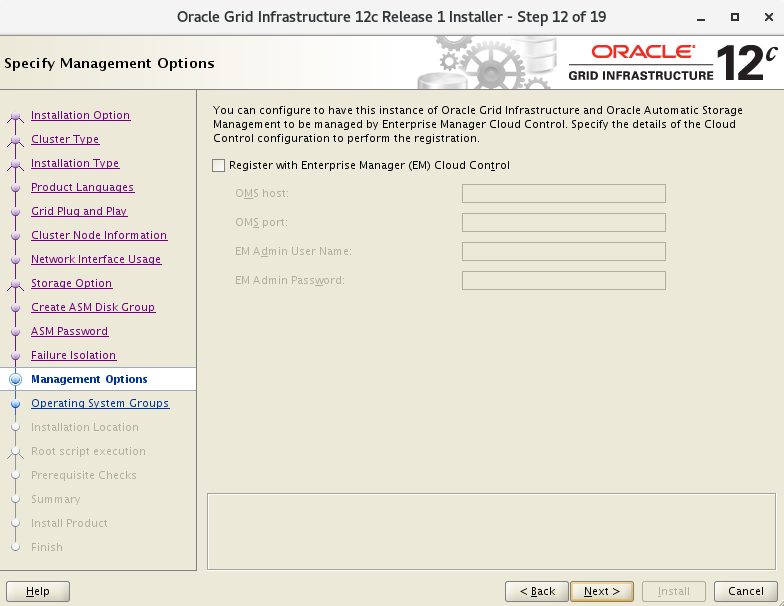Open Cluster Node Information step
The image size is (784, 606).
click(x=99, y=235)
